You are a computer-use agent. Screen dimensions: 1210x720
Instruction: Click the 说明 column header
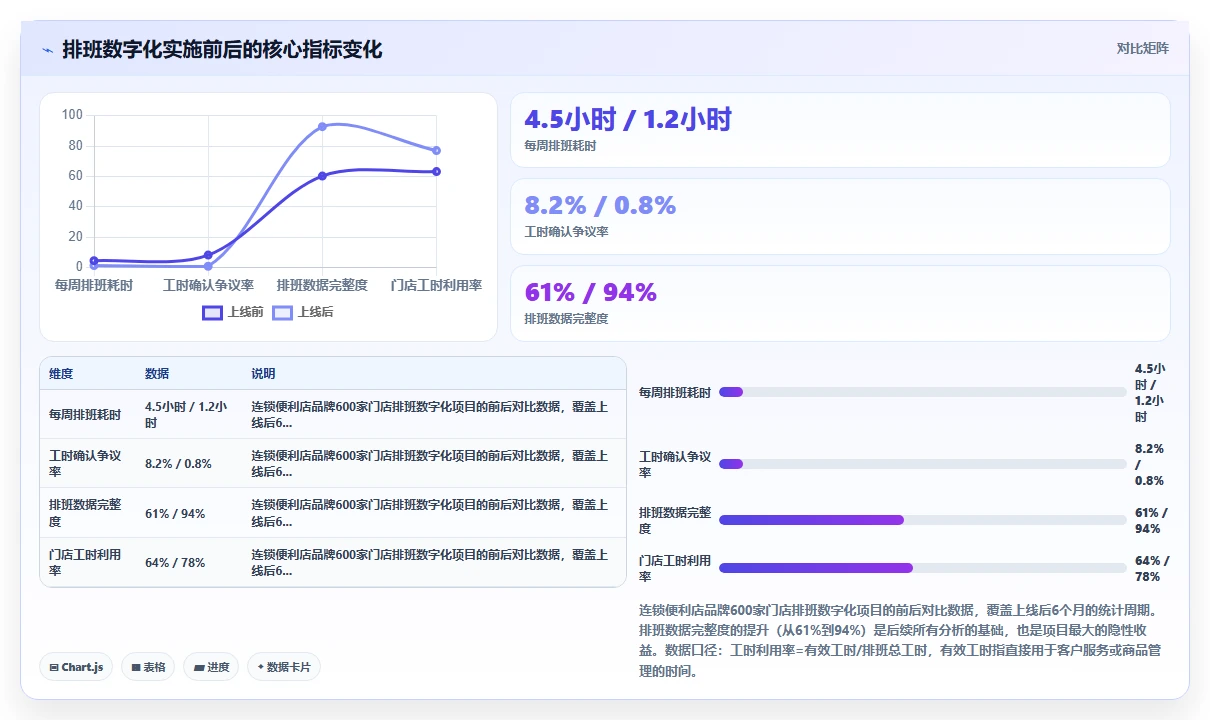tap(263, 374)
